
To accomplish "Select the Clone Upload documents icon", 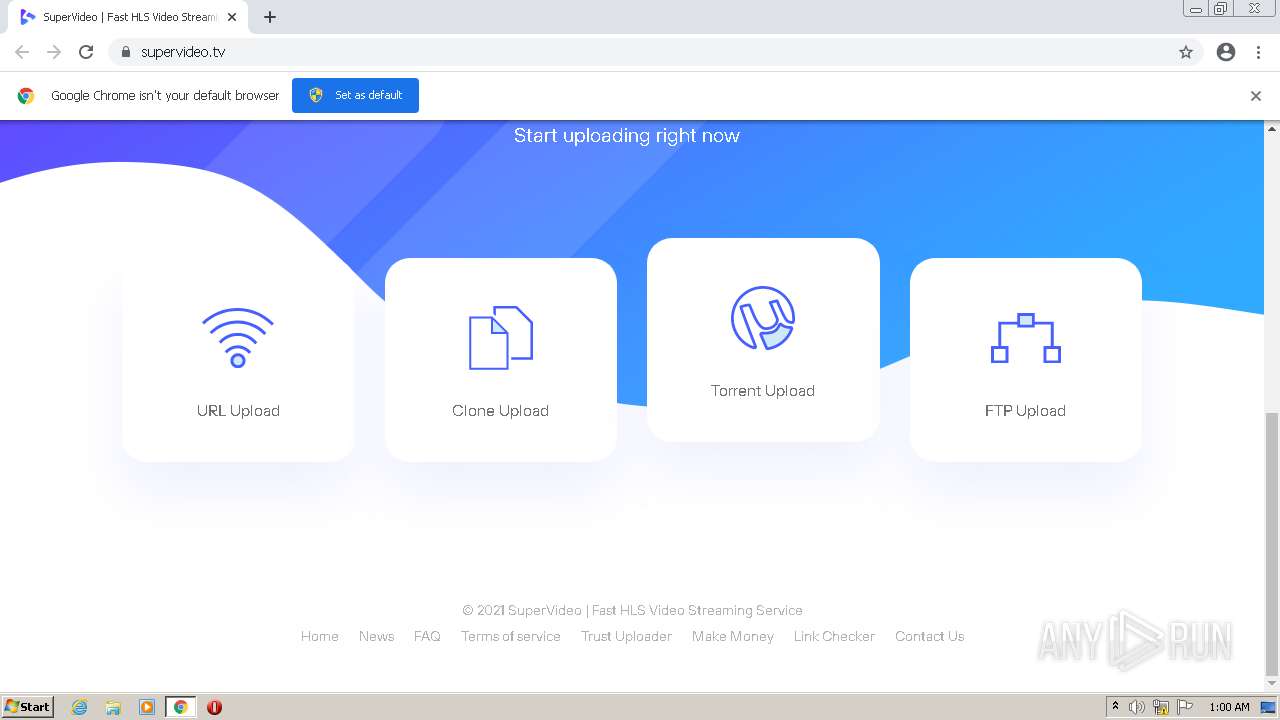I will pyautogui.click(x=501, y=338).
